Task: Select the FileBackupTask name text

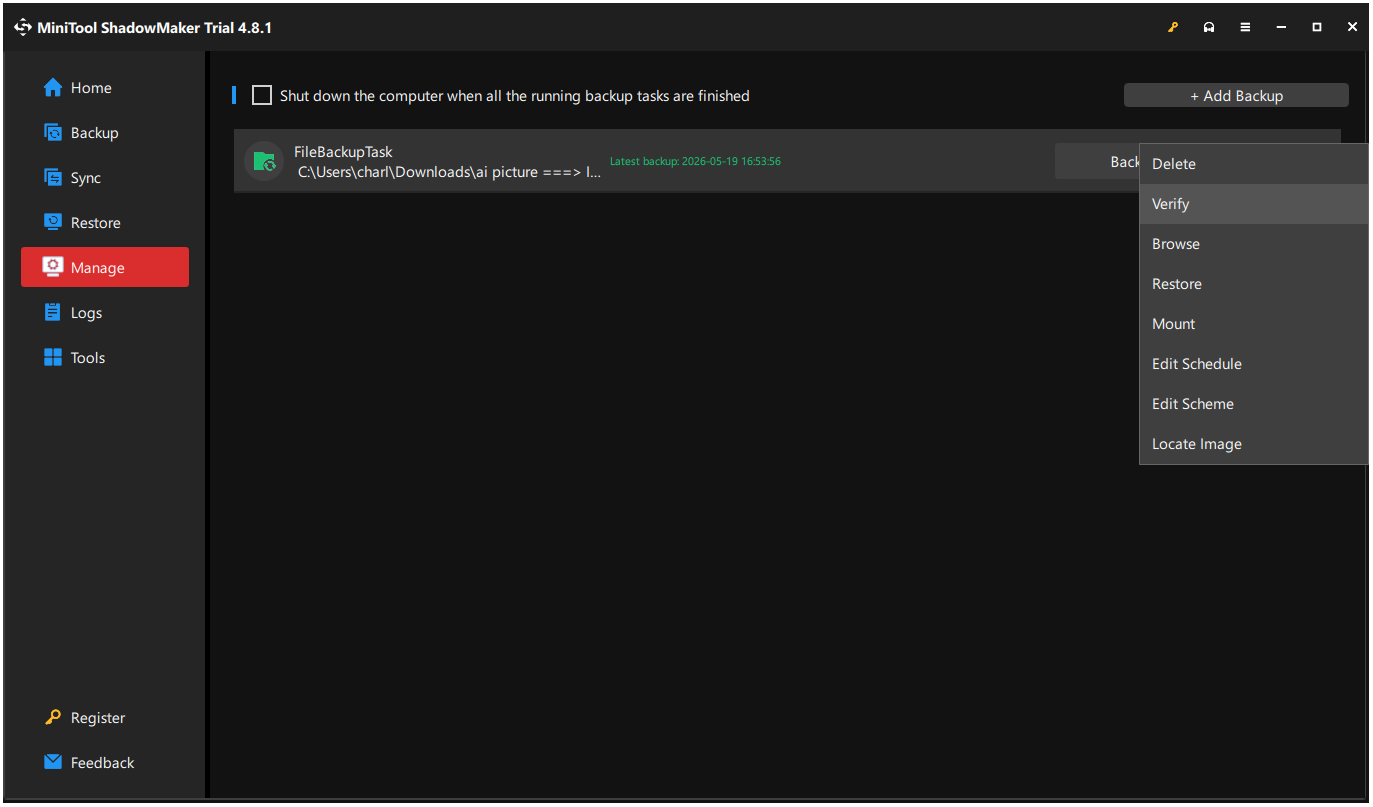Action: (x=343, y=152)
